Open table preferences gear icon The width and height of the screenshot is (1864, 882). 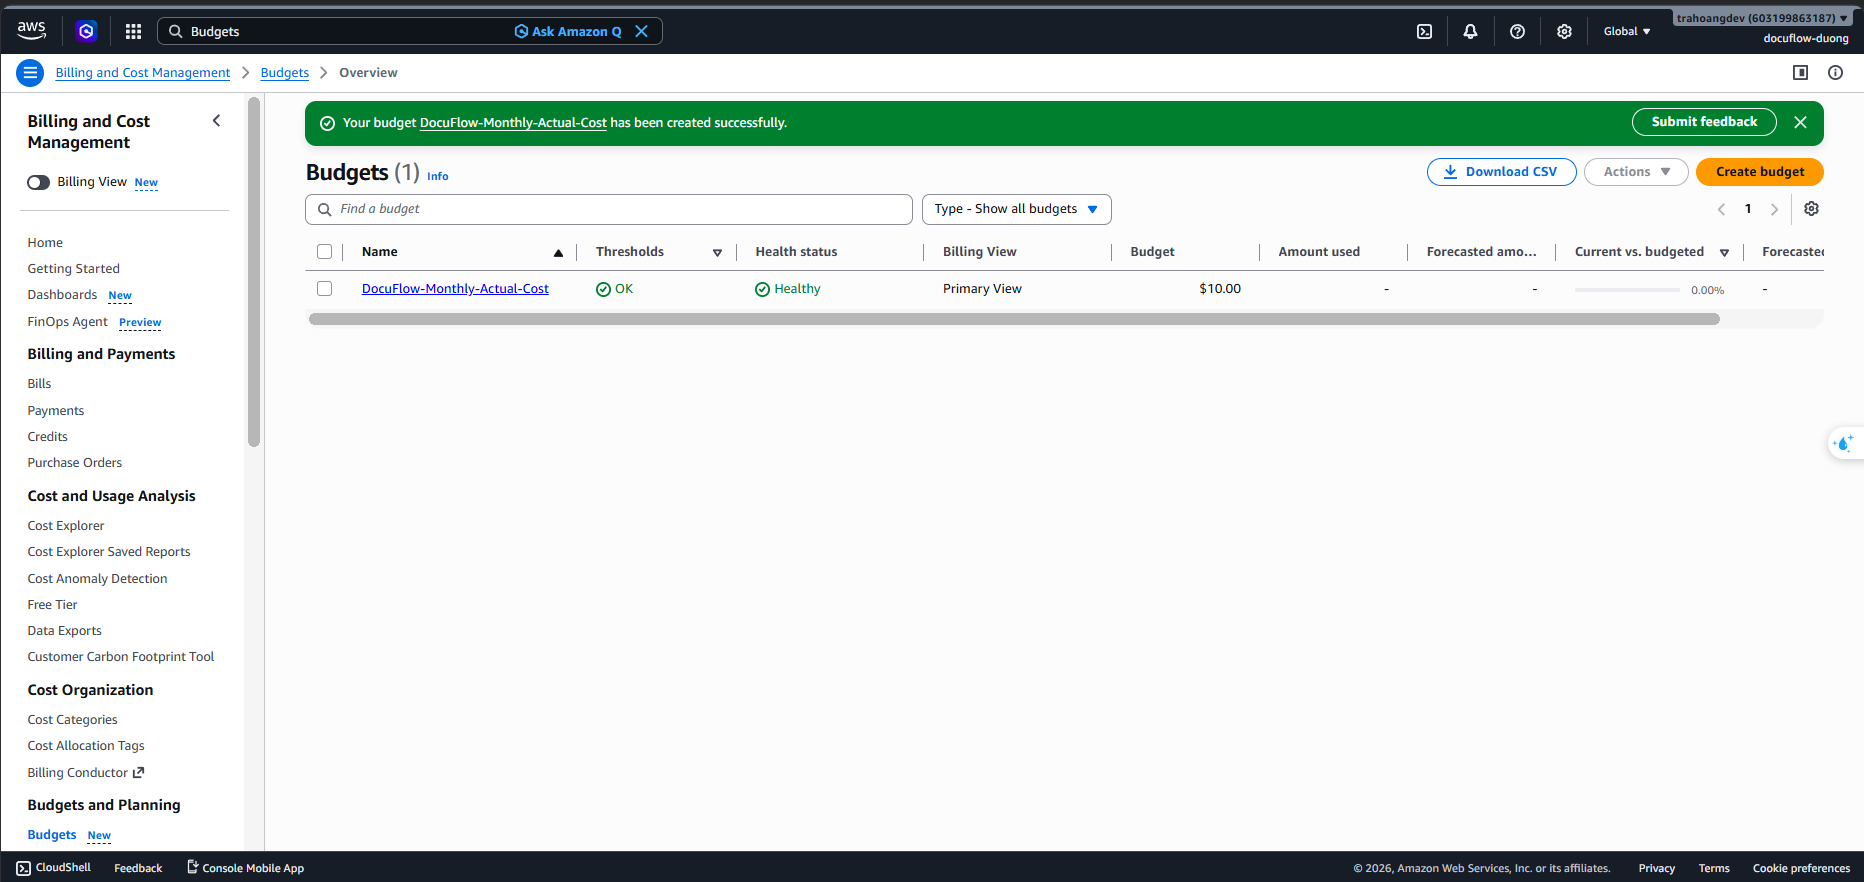click(x=1811, y=209)
